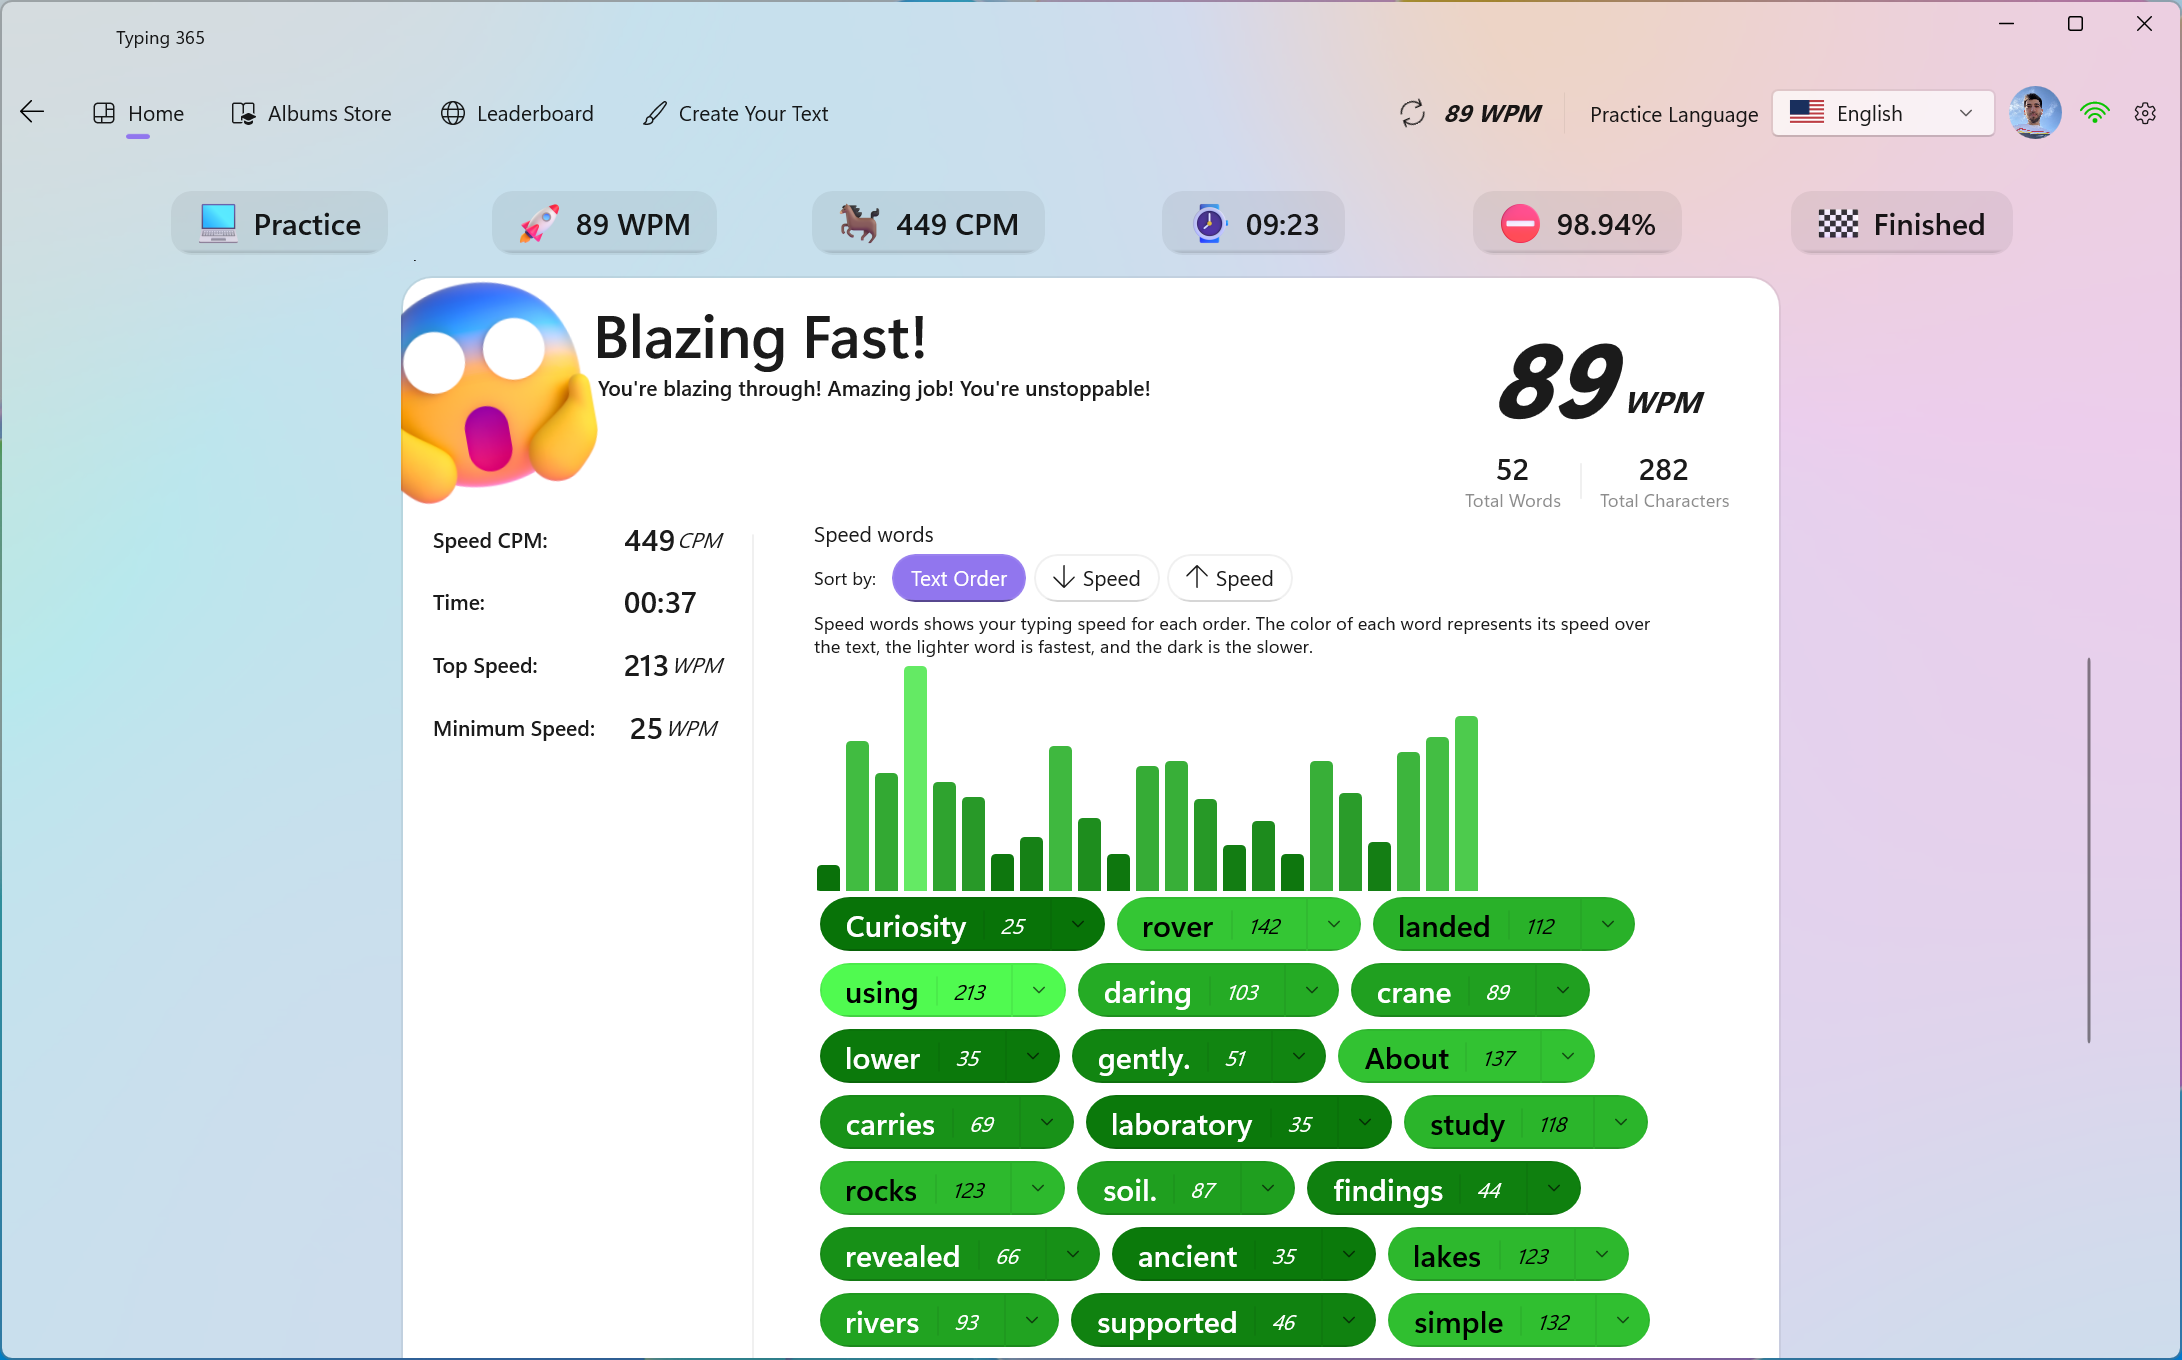This screenshot has height=1360, width=2182.
Task: Expand the crane word chevron
Action: click(x=1562, y=991)
